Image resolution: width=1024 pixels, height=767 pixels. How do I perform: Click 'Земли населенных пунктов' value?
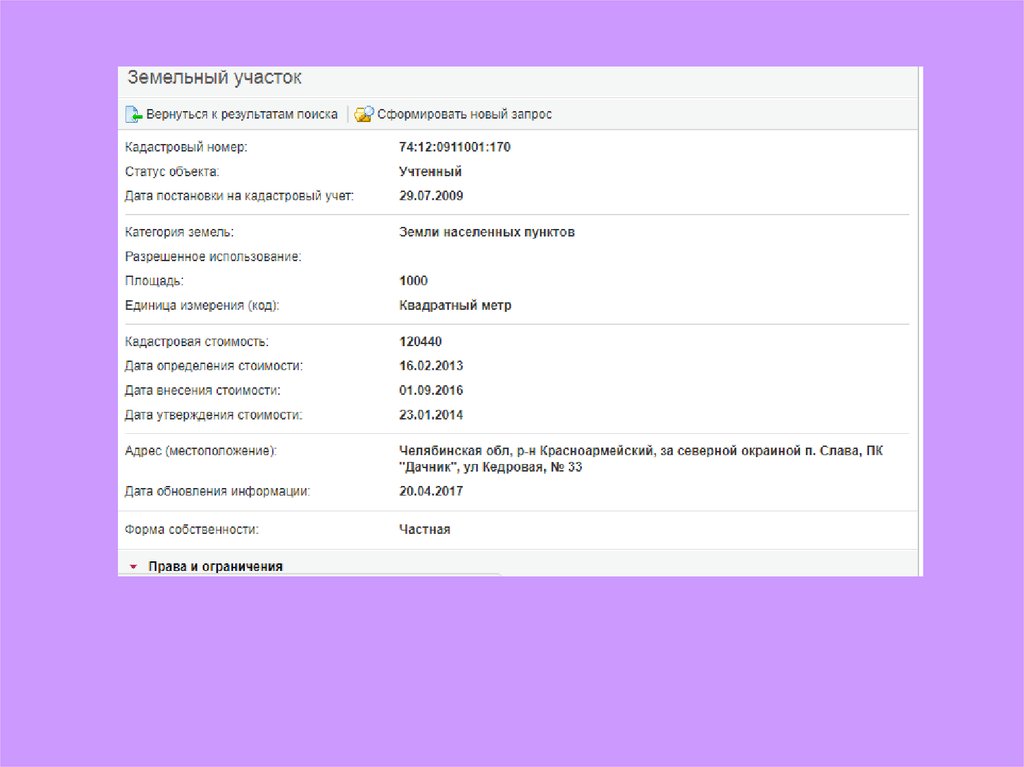click(487, 232)
